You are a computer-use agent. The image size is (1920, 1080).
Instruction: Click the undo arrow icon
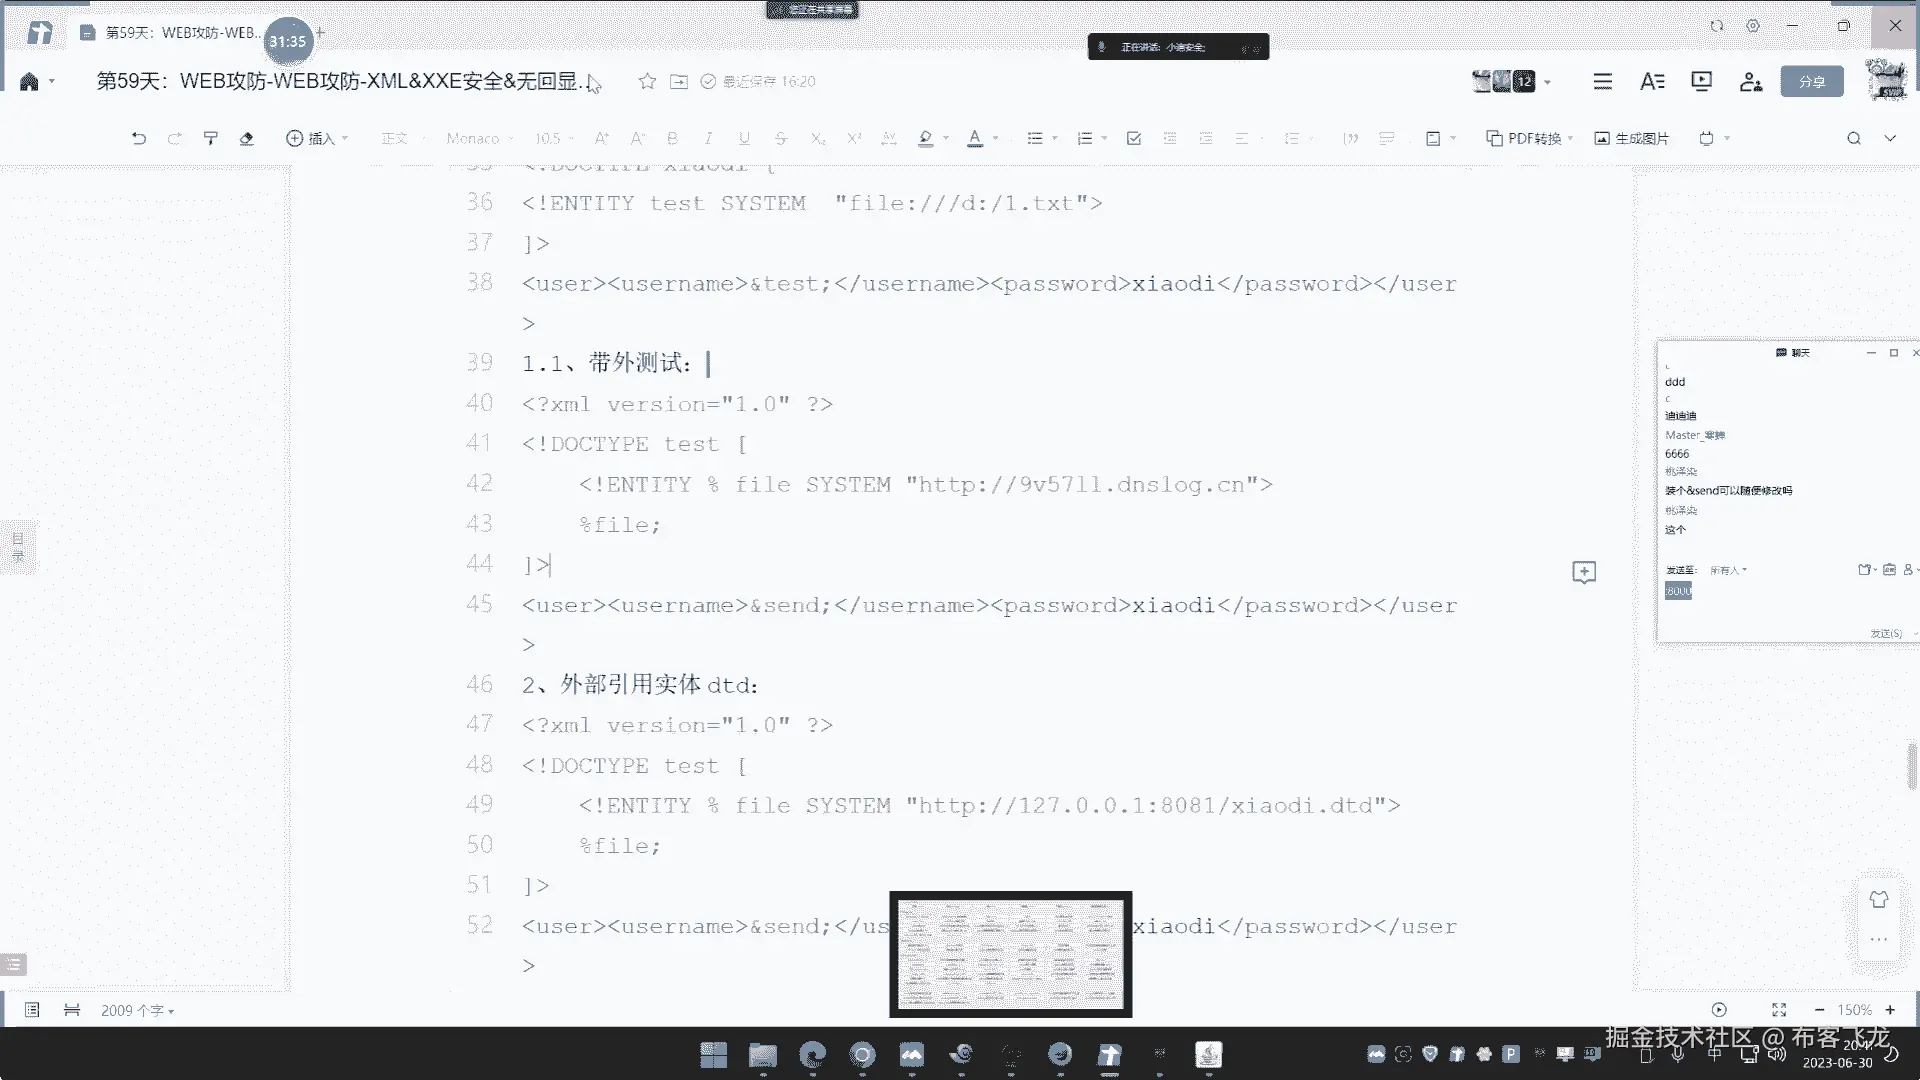pos(139,138)
